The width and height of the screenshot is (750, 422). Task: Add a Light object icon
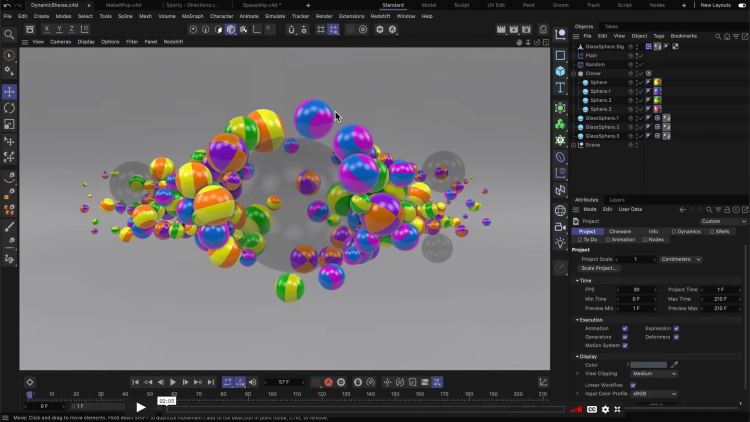point(560,243)
